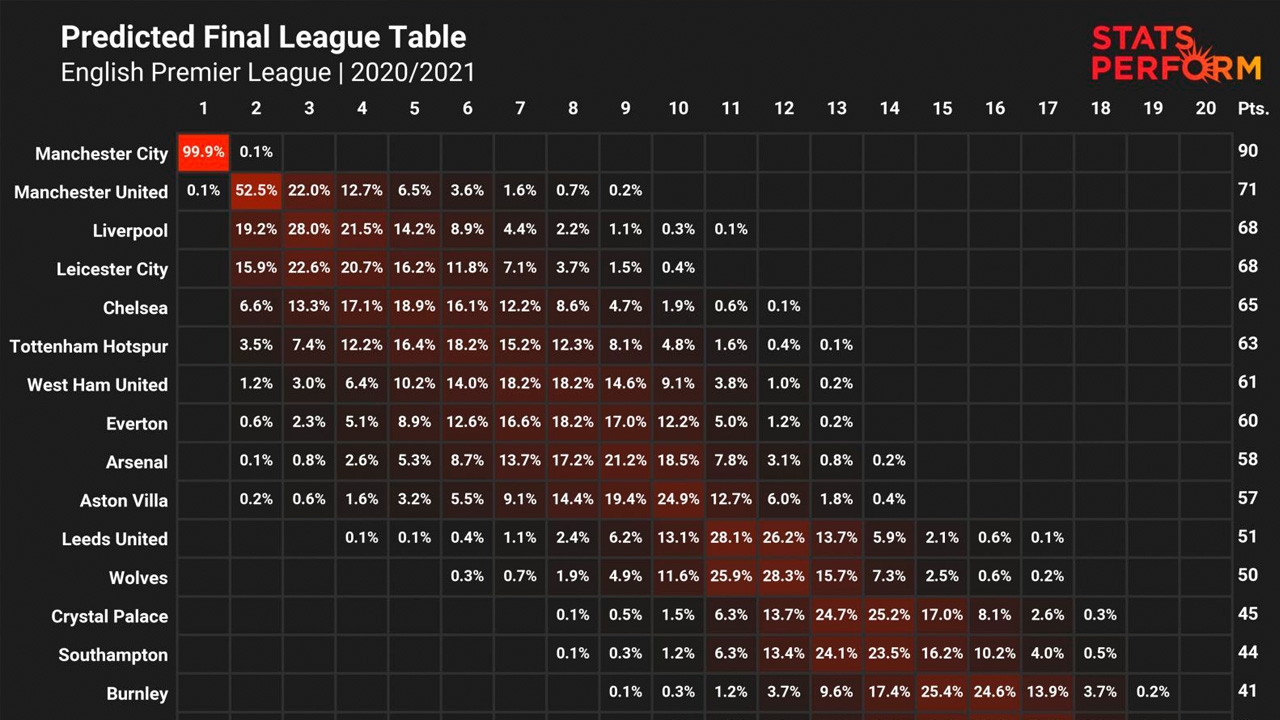Click Manchester City's 90 points value
Screen dimensions: 1280x720
point(1247,152)
